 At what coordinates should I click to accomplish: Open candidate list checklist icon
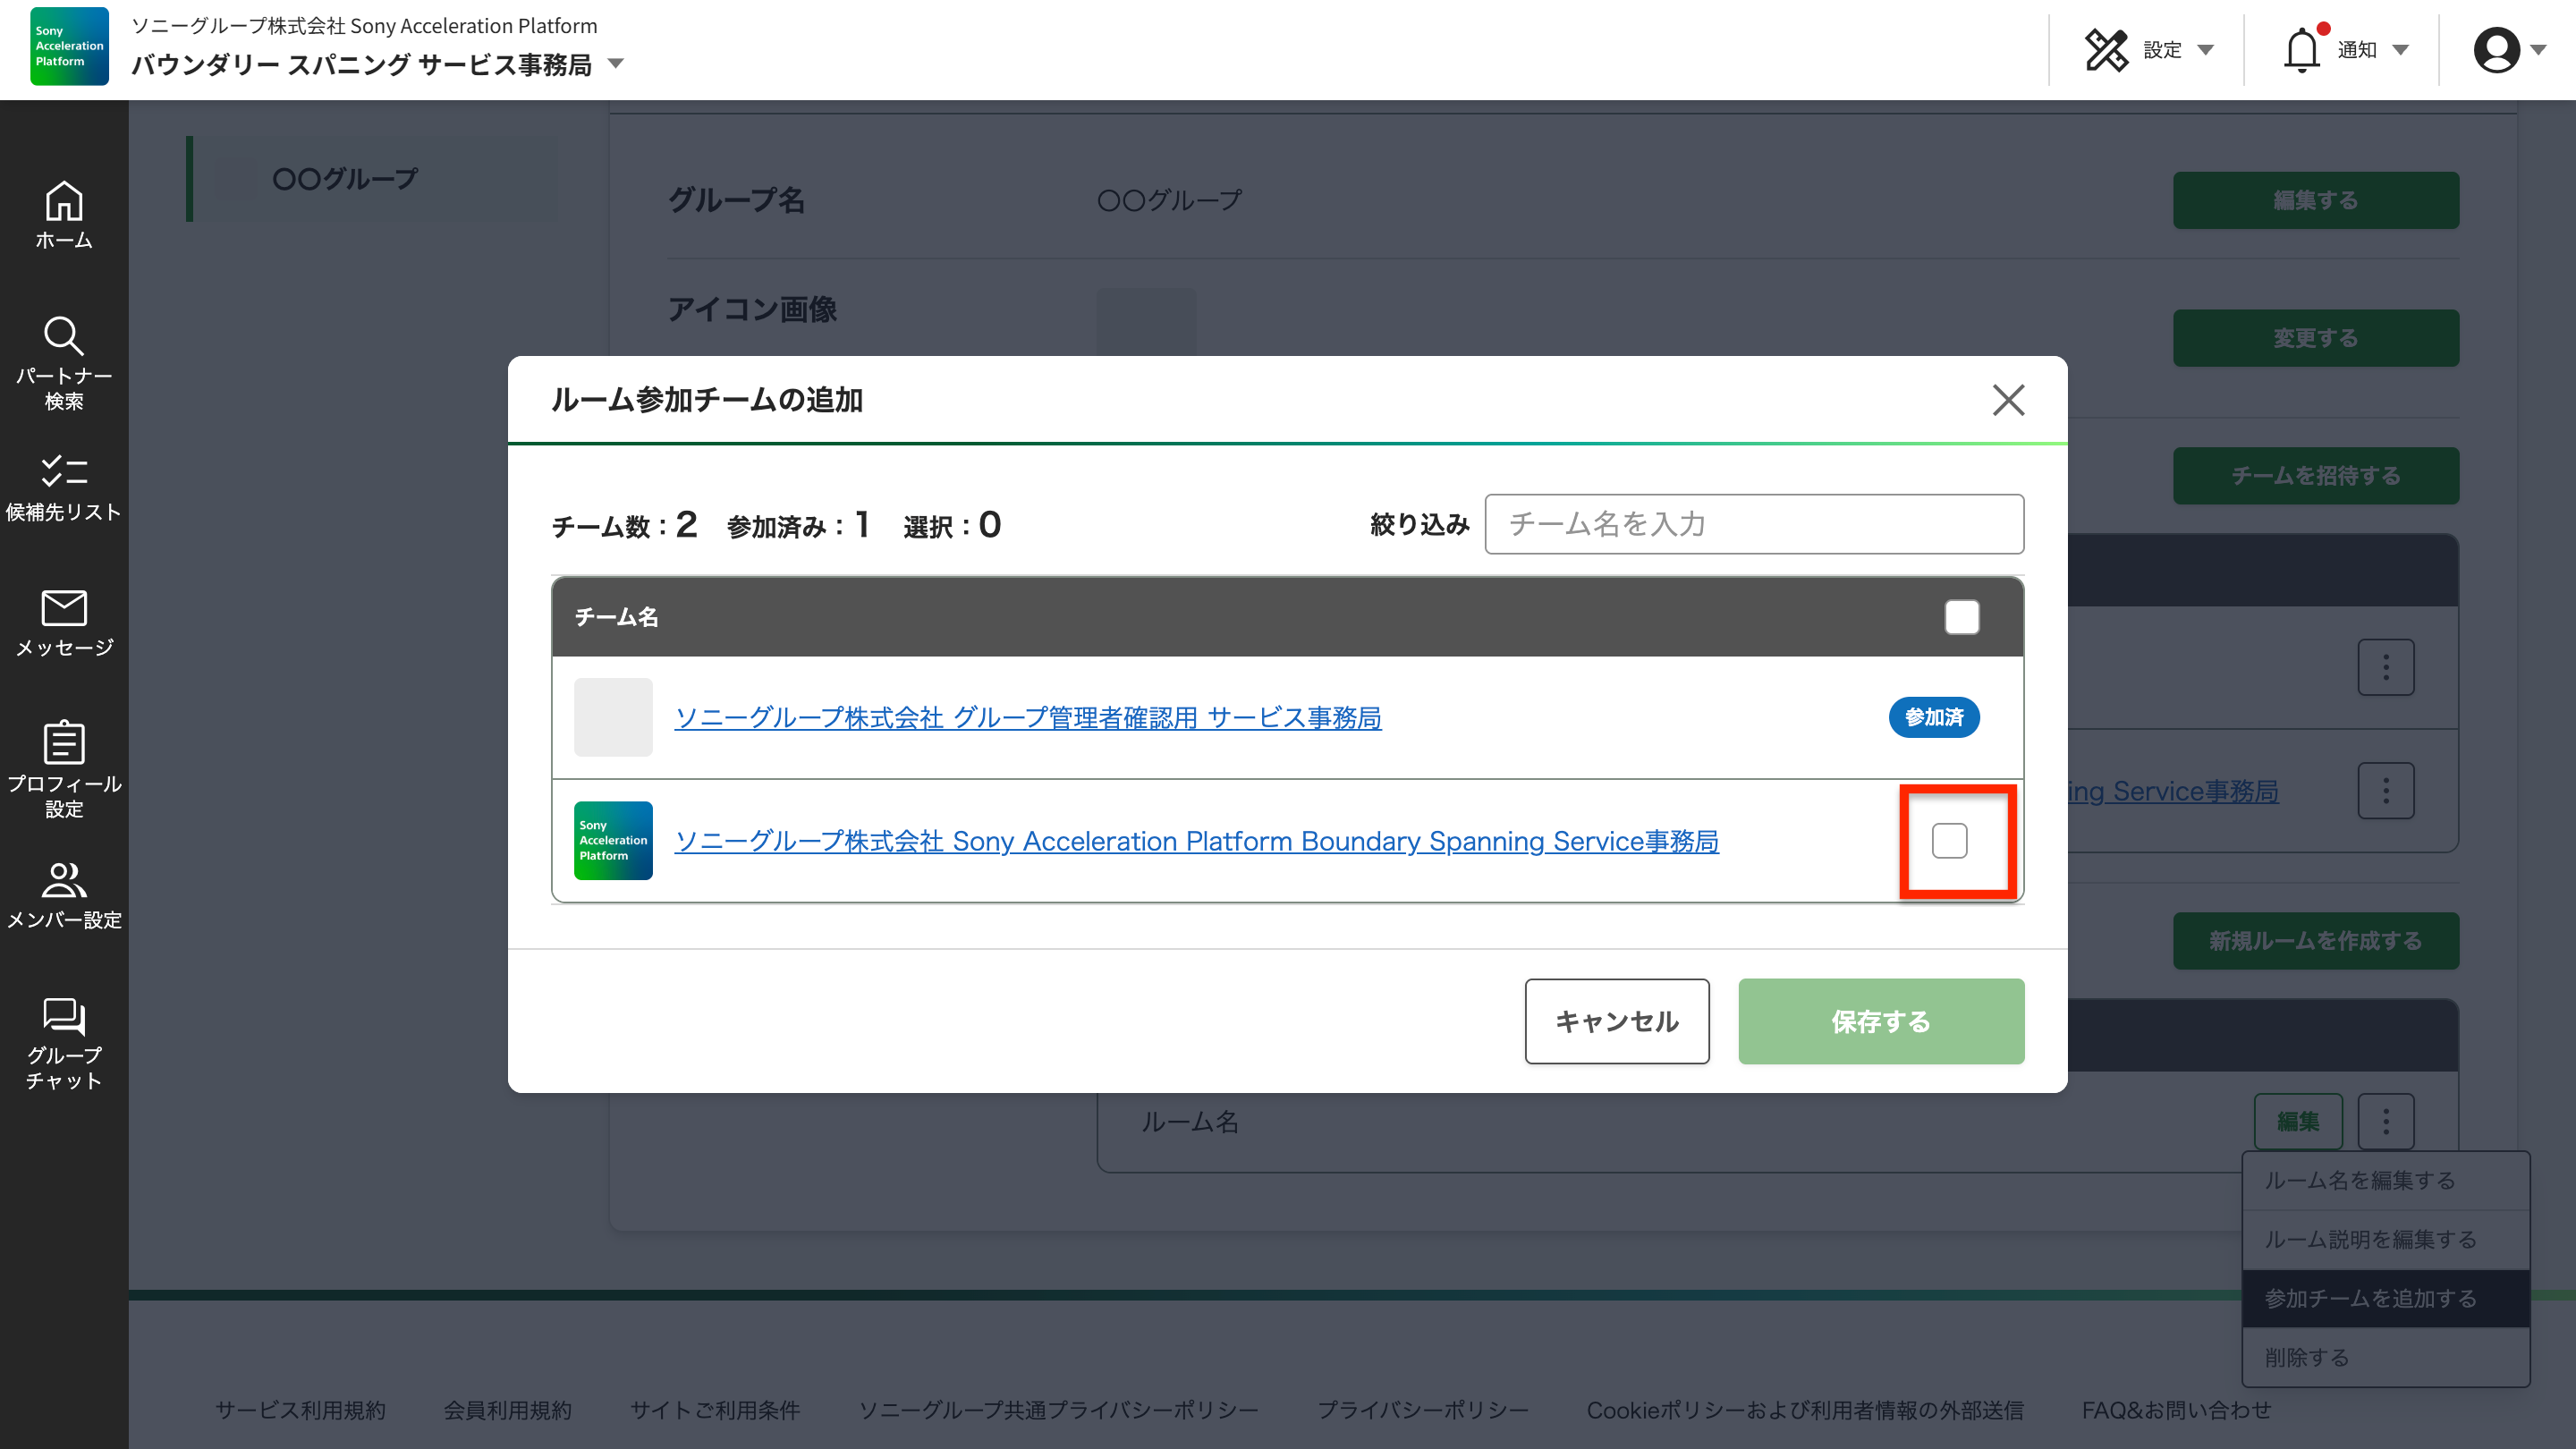coord(64,471)
